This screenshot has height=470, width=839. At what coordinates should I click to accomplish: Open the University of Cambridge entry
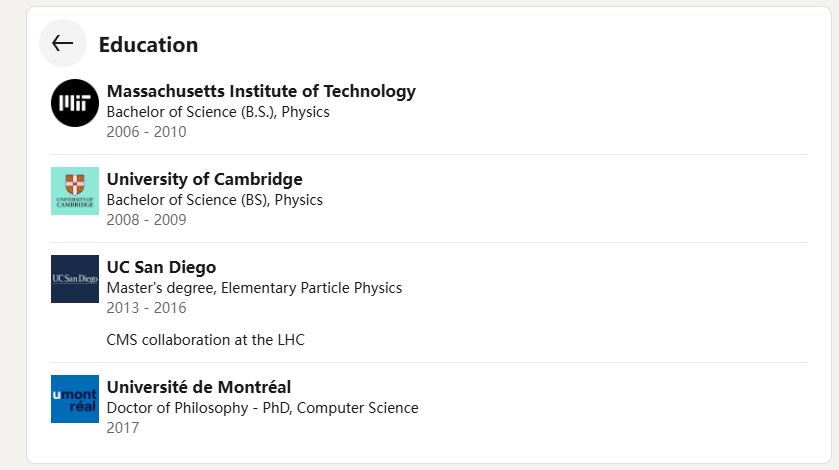click(x=204, y=179)
